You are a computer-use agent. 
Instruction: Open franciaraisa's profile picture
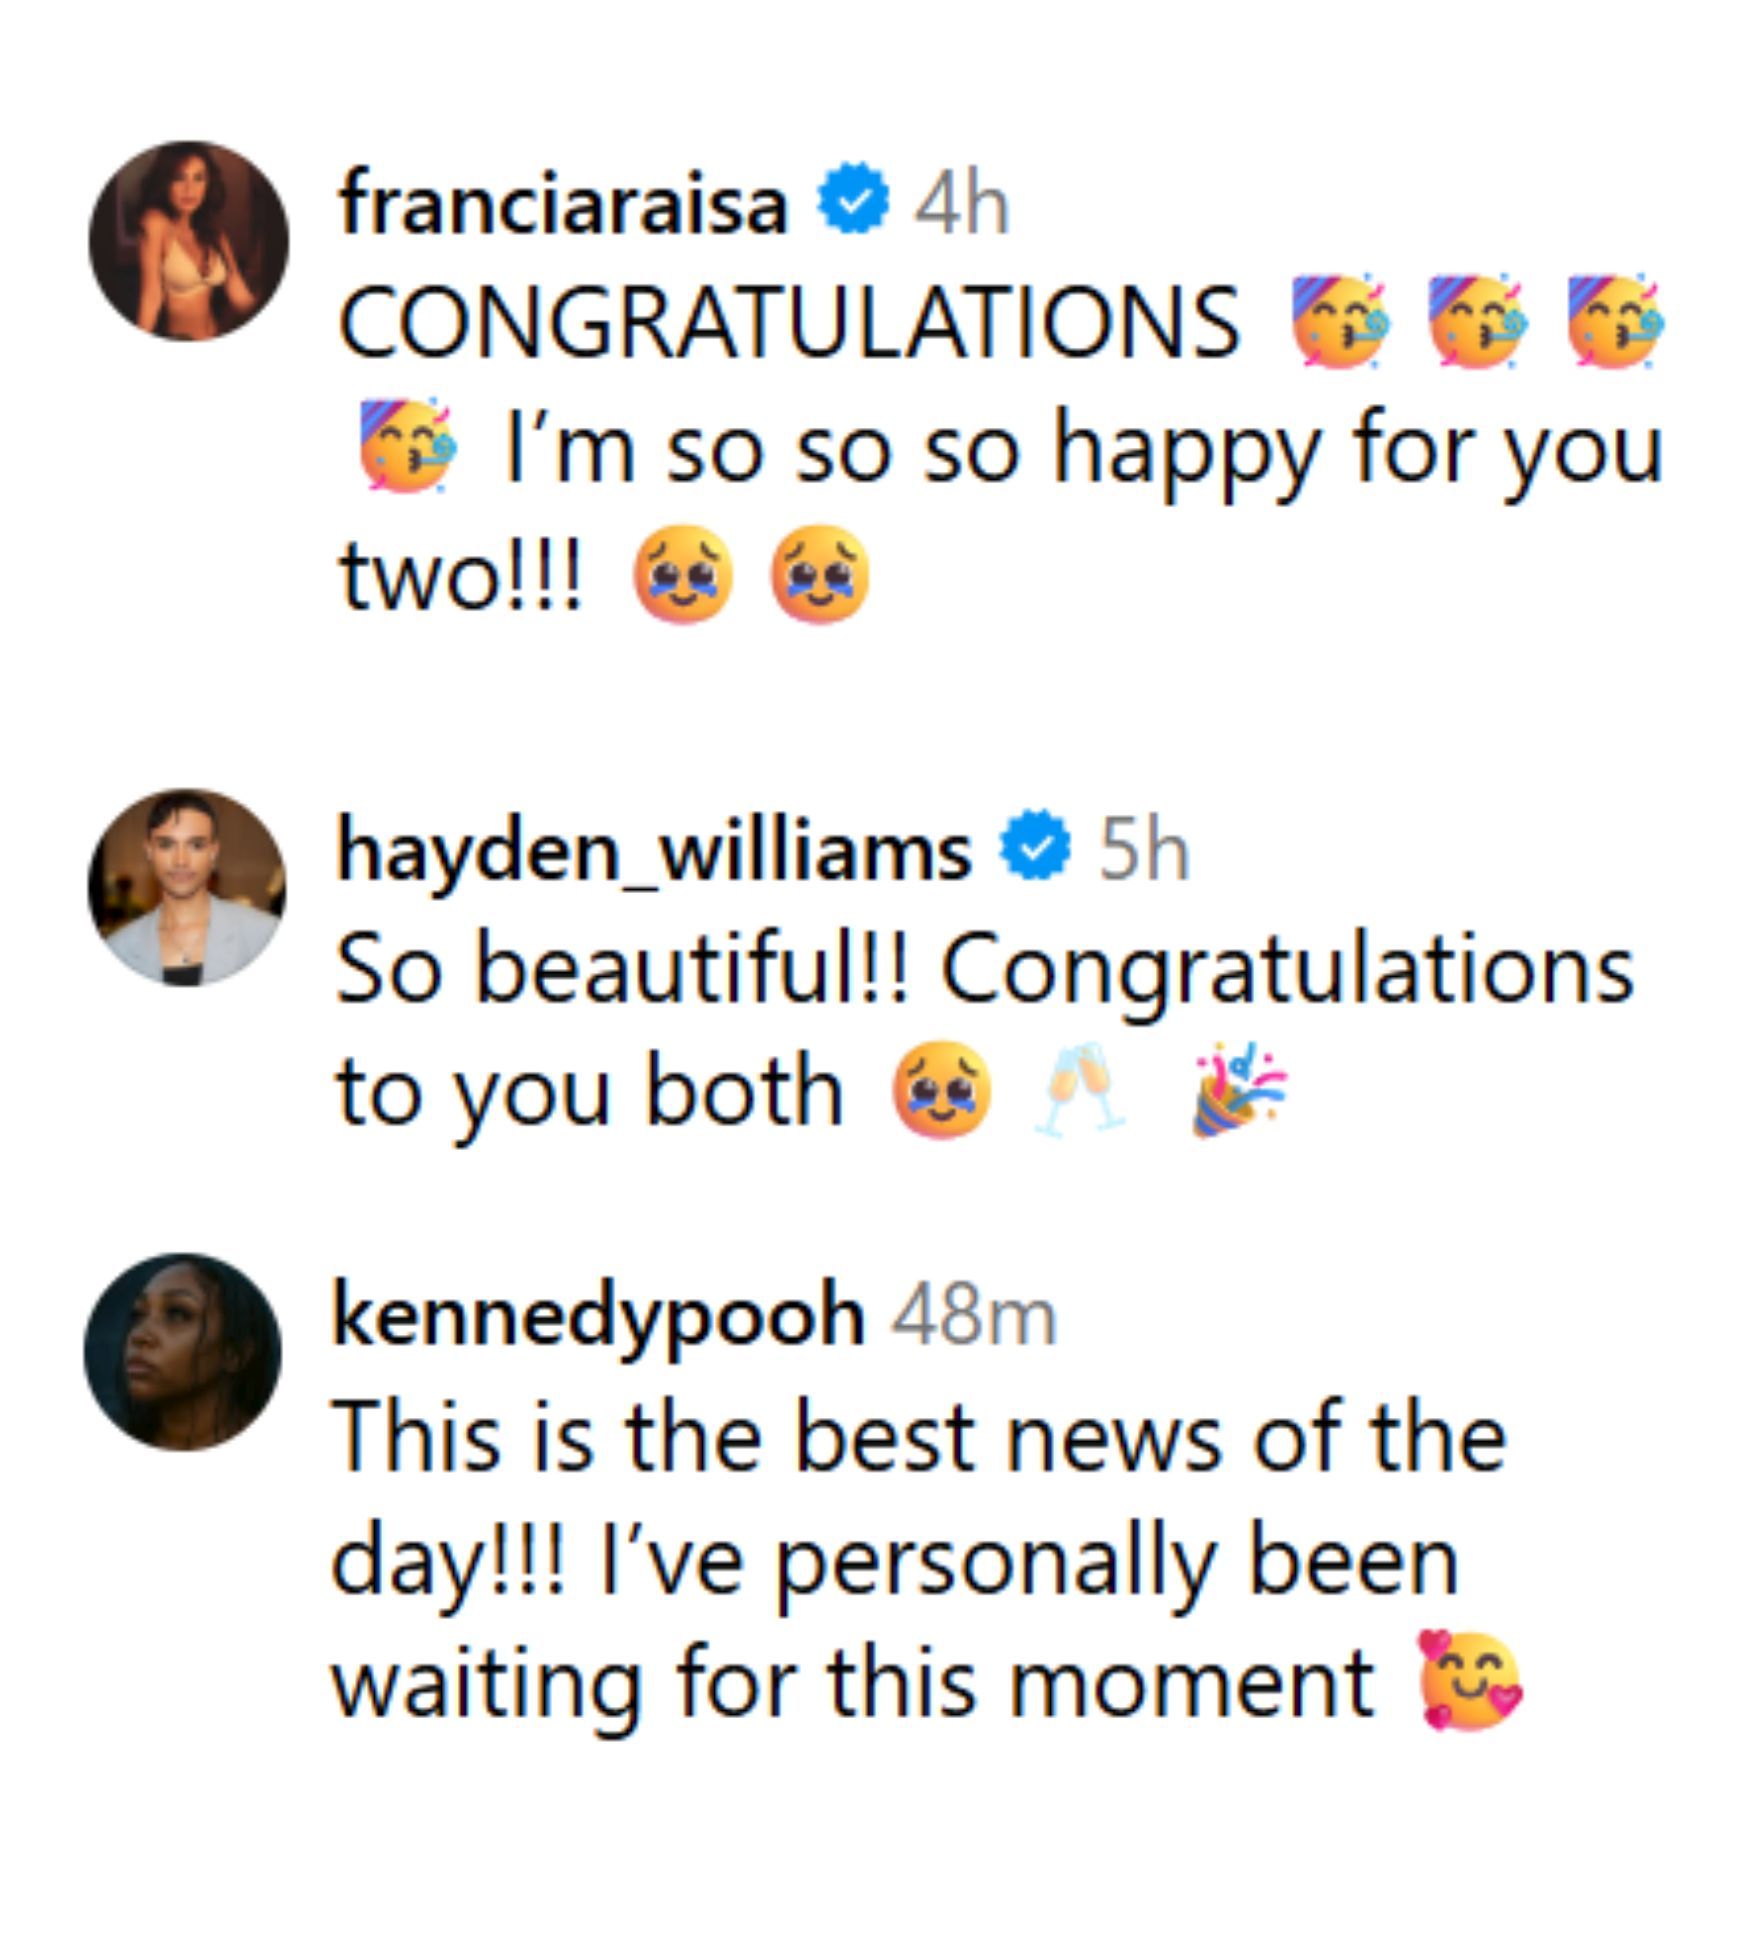coord(188,241)
